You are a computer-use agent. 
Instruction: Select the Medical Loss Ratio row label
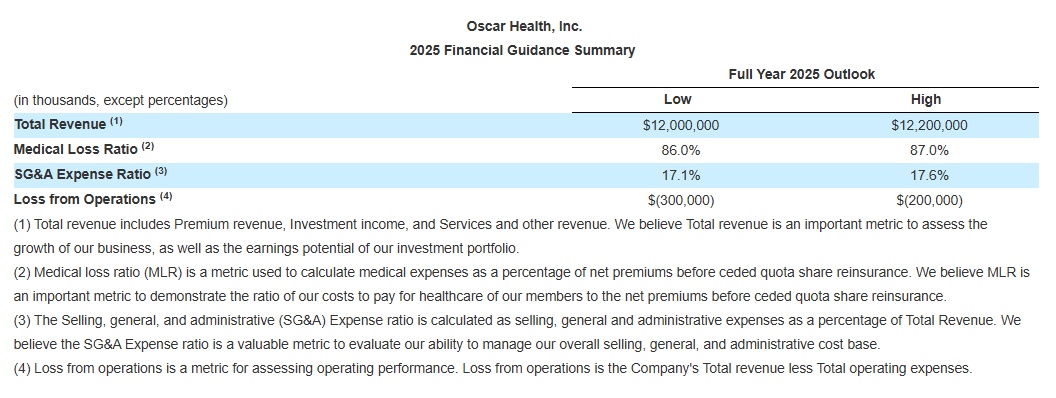click(84, 149)
